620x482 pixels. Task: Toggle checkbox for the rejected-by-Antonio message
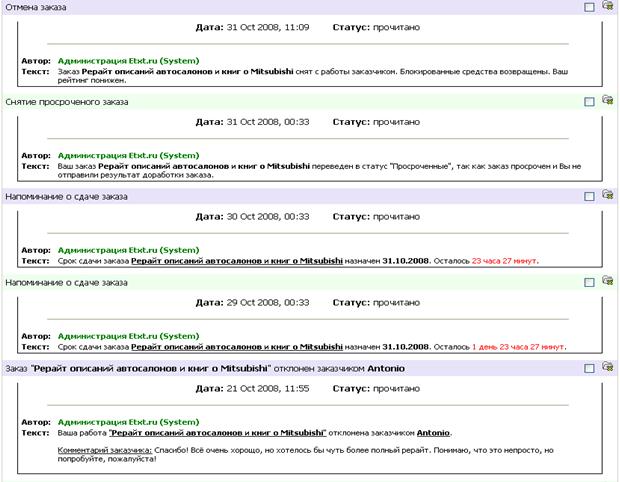coord(590,369)
